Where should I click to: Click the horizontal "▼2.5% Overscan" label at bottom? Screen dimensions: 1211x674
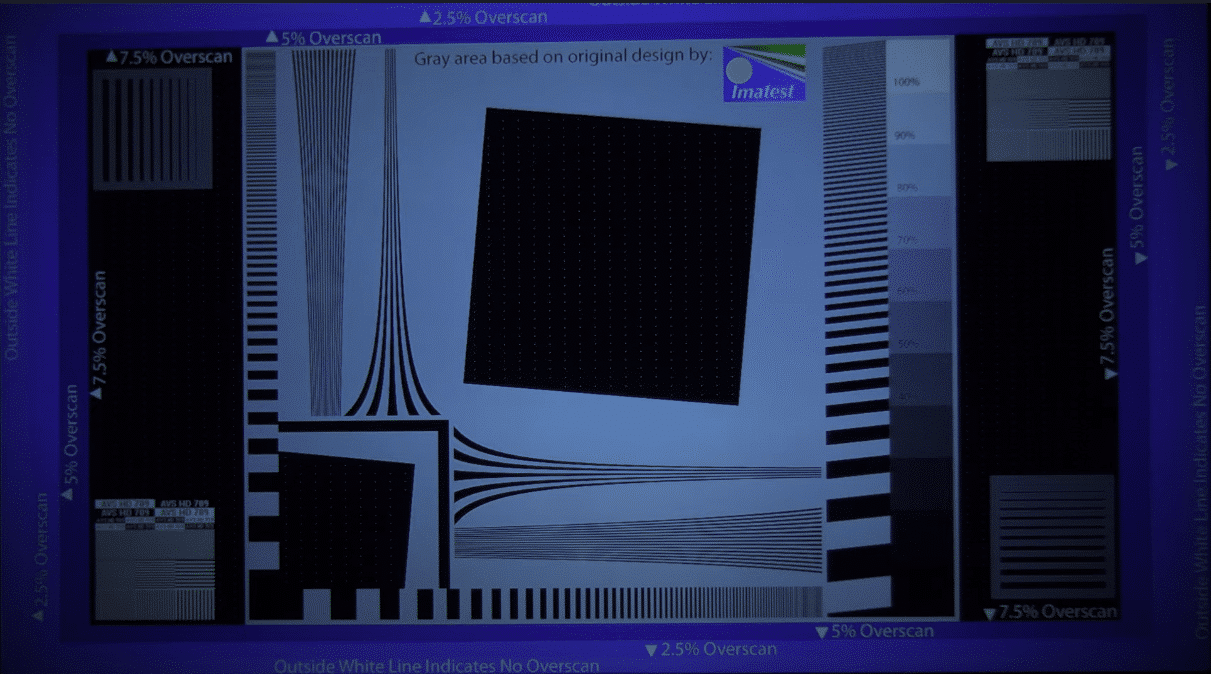coord(711,649)
